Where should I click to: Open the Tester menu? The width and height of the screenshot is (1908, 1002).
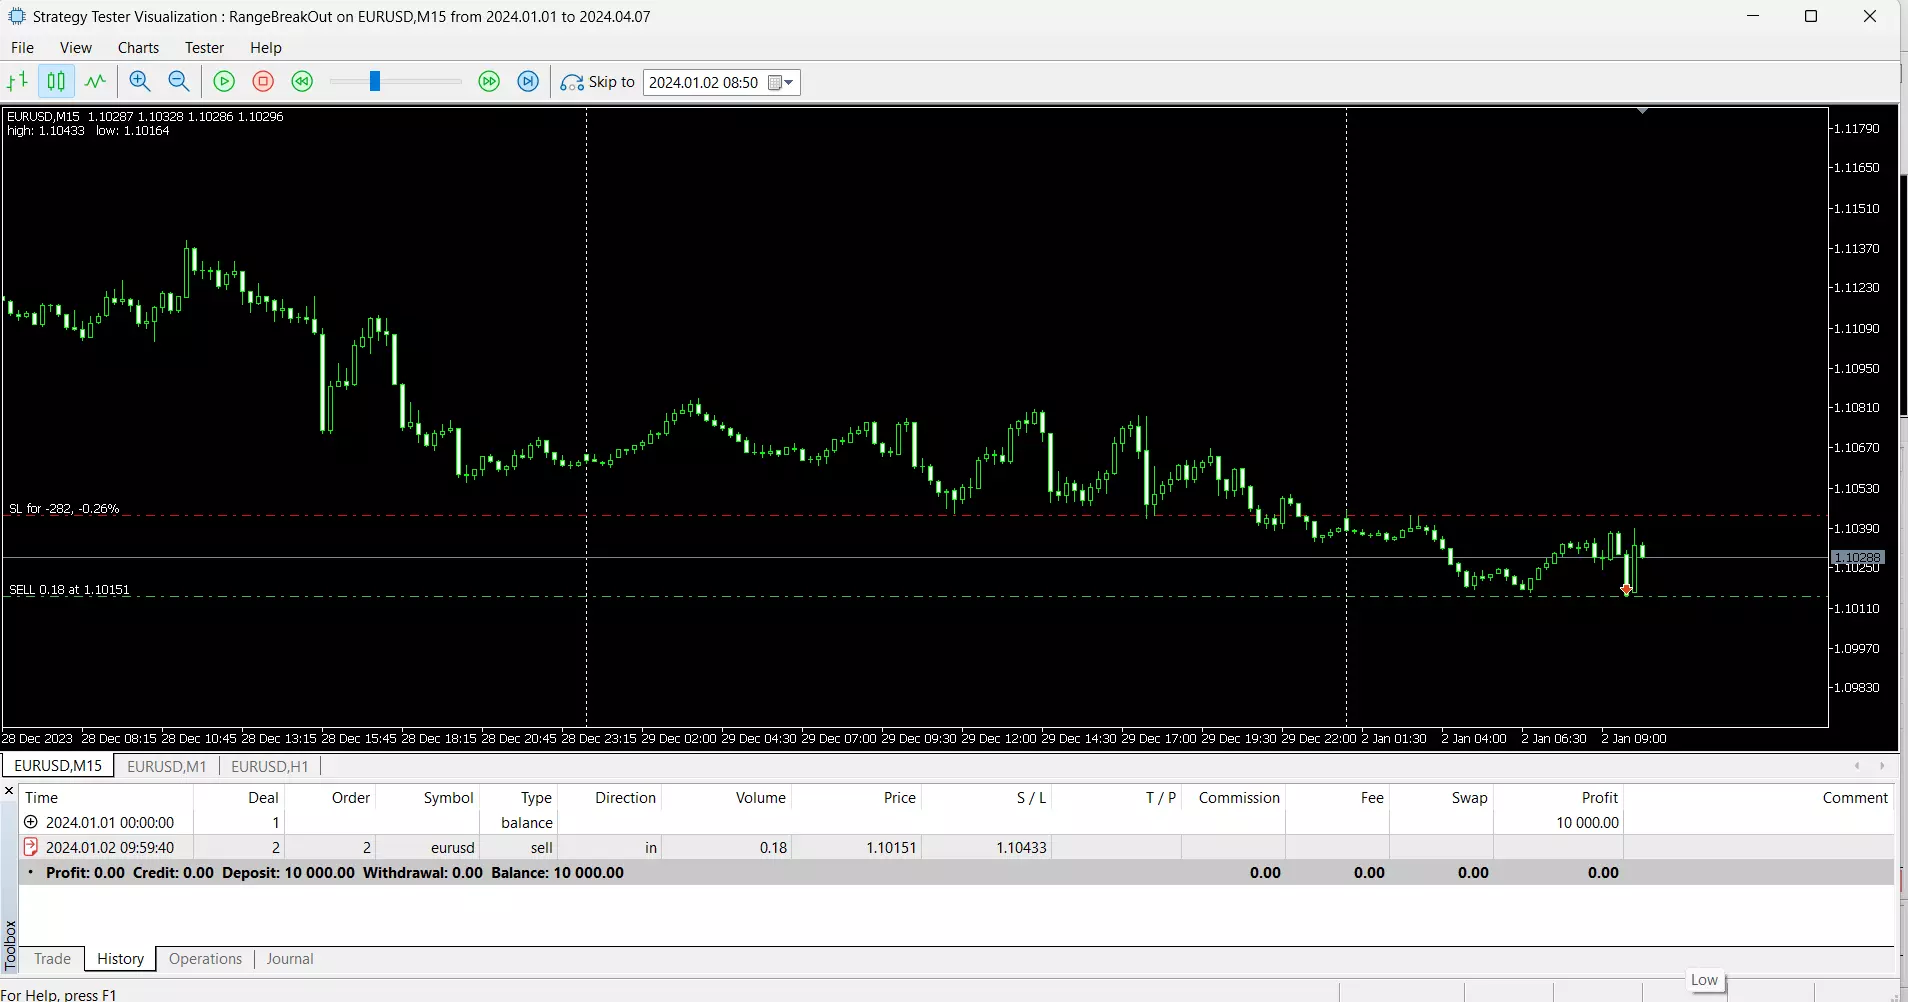click(204, 48)
